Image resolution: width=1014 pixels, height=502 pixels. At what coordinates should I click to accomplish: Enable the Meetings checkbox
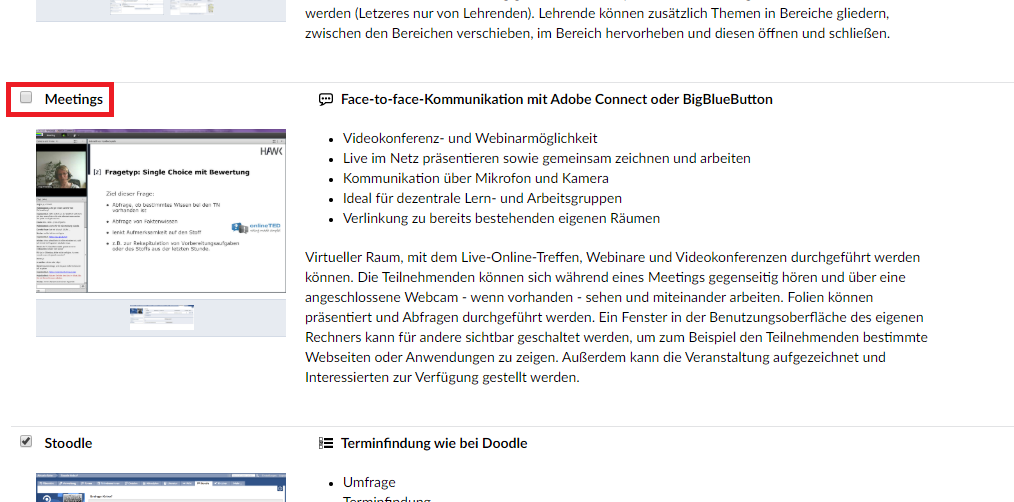point(26,98)
